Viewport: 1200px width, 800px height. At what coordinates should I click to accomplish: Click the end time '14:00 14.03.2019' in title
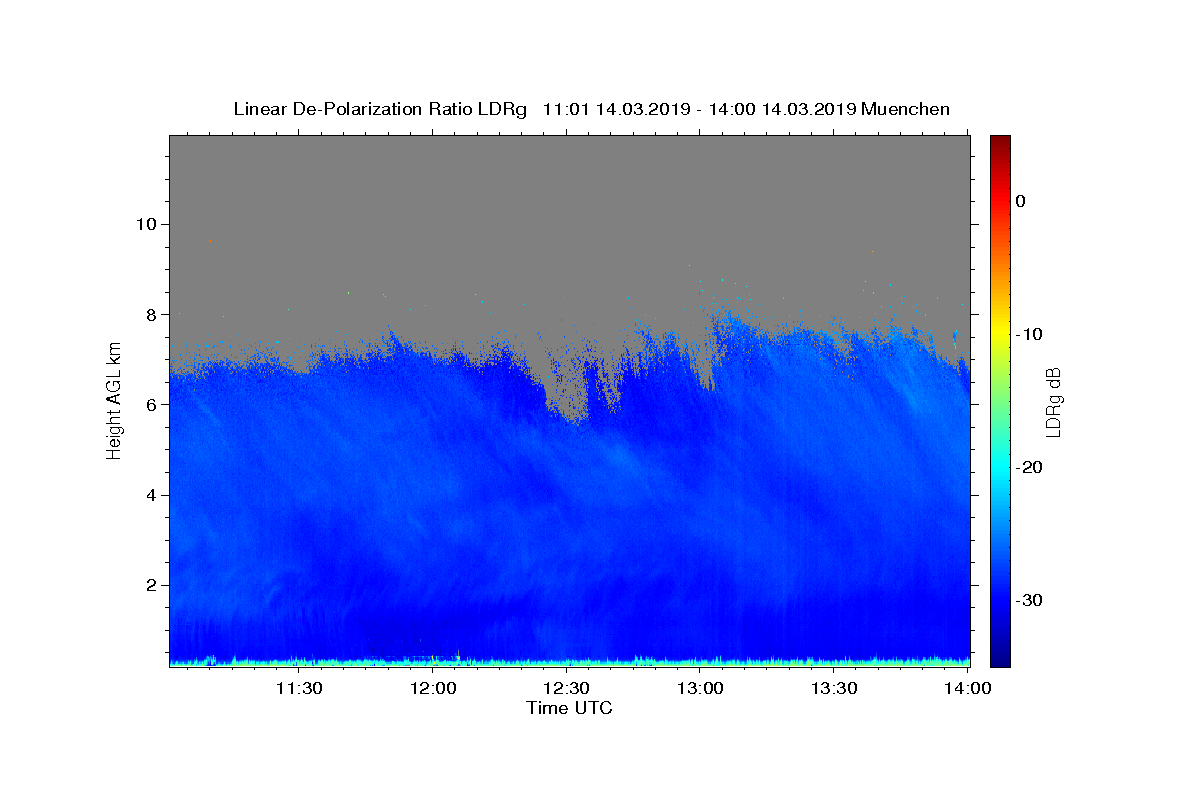point(783,109)
